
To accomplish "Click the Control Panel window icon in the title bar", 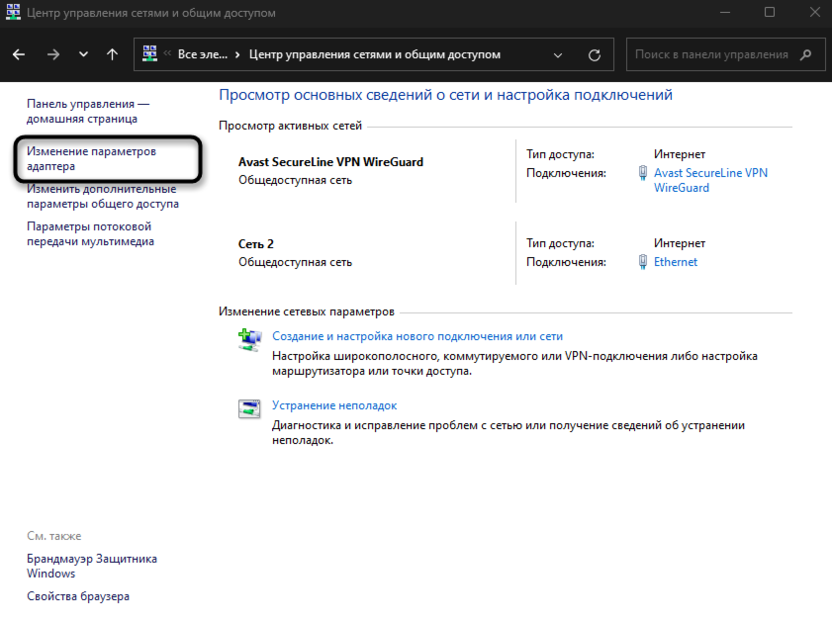I will [13, 13].
